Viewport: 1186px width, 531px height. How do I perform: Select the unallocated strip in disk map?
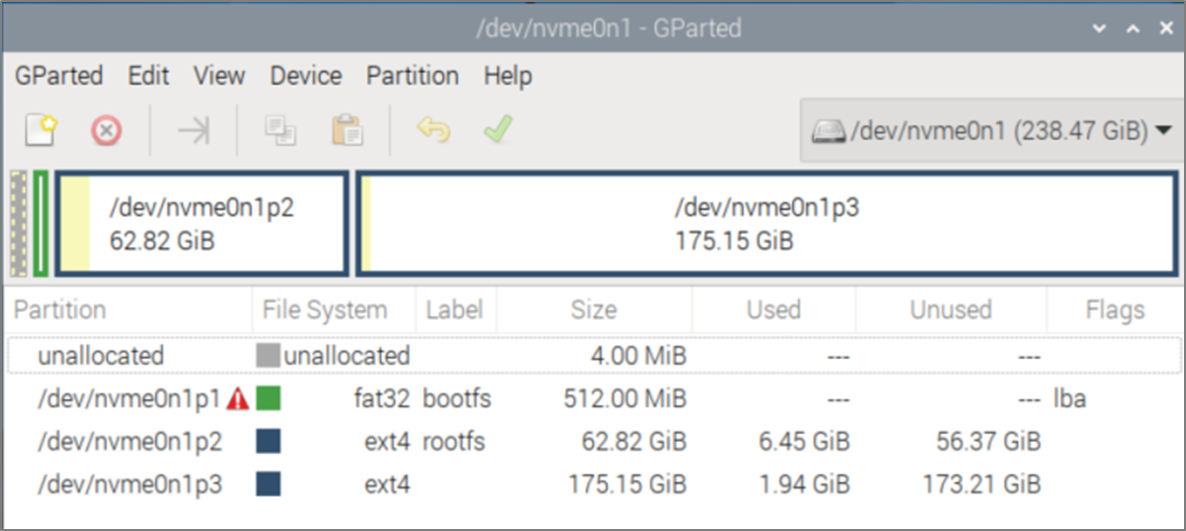coord(20,224)
